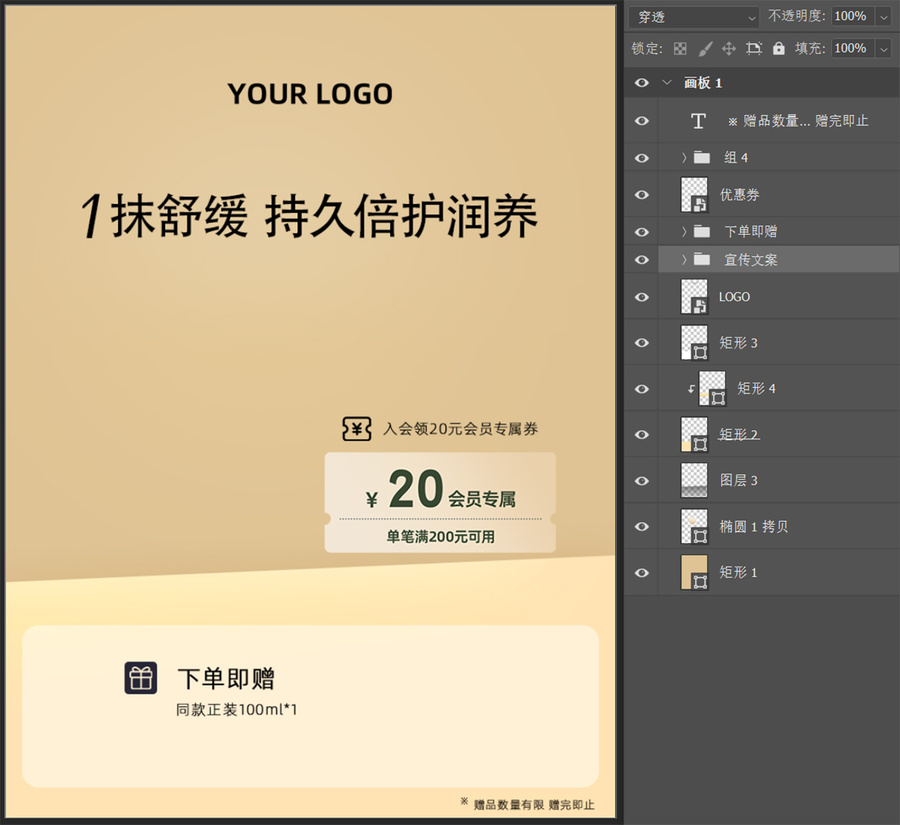Select the 矩形 2 layer thumbnail
Image resolution: width=900 pixels, height=825 pixels.
coord(694,435)
